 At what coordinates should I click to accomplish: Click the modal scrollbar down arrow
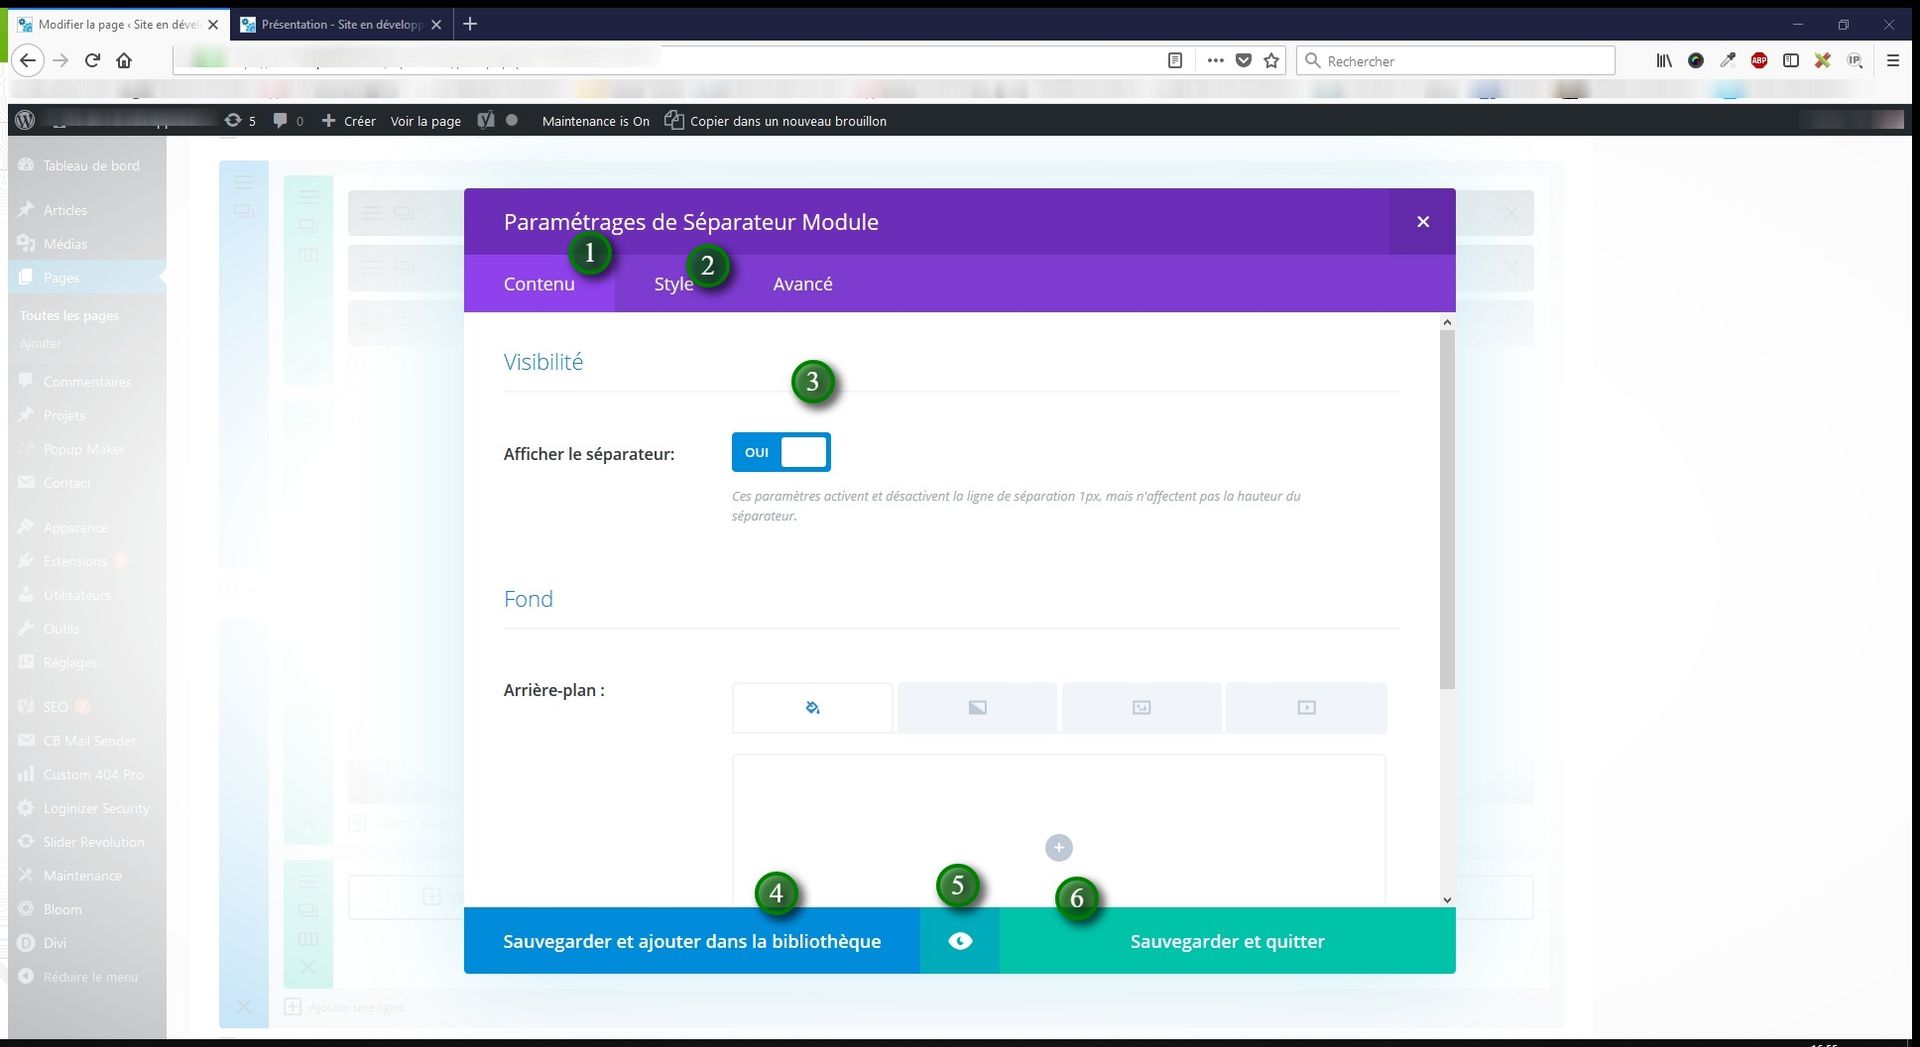[1447, 899]
